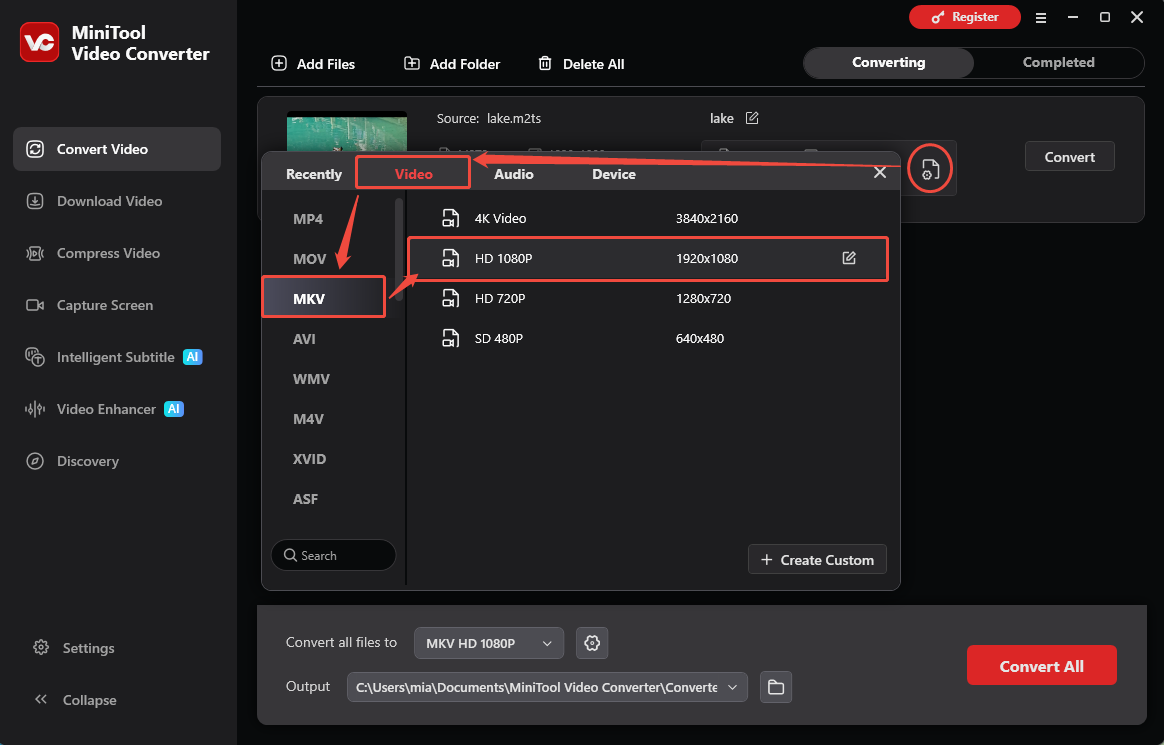Click the lake video thumbnail
Screen dimensions: 1164x745
(347, 132)
